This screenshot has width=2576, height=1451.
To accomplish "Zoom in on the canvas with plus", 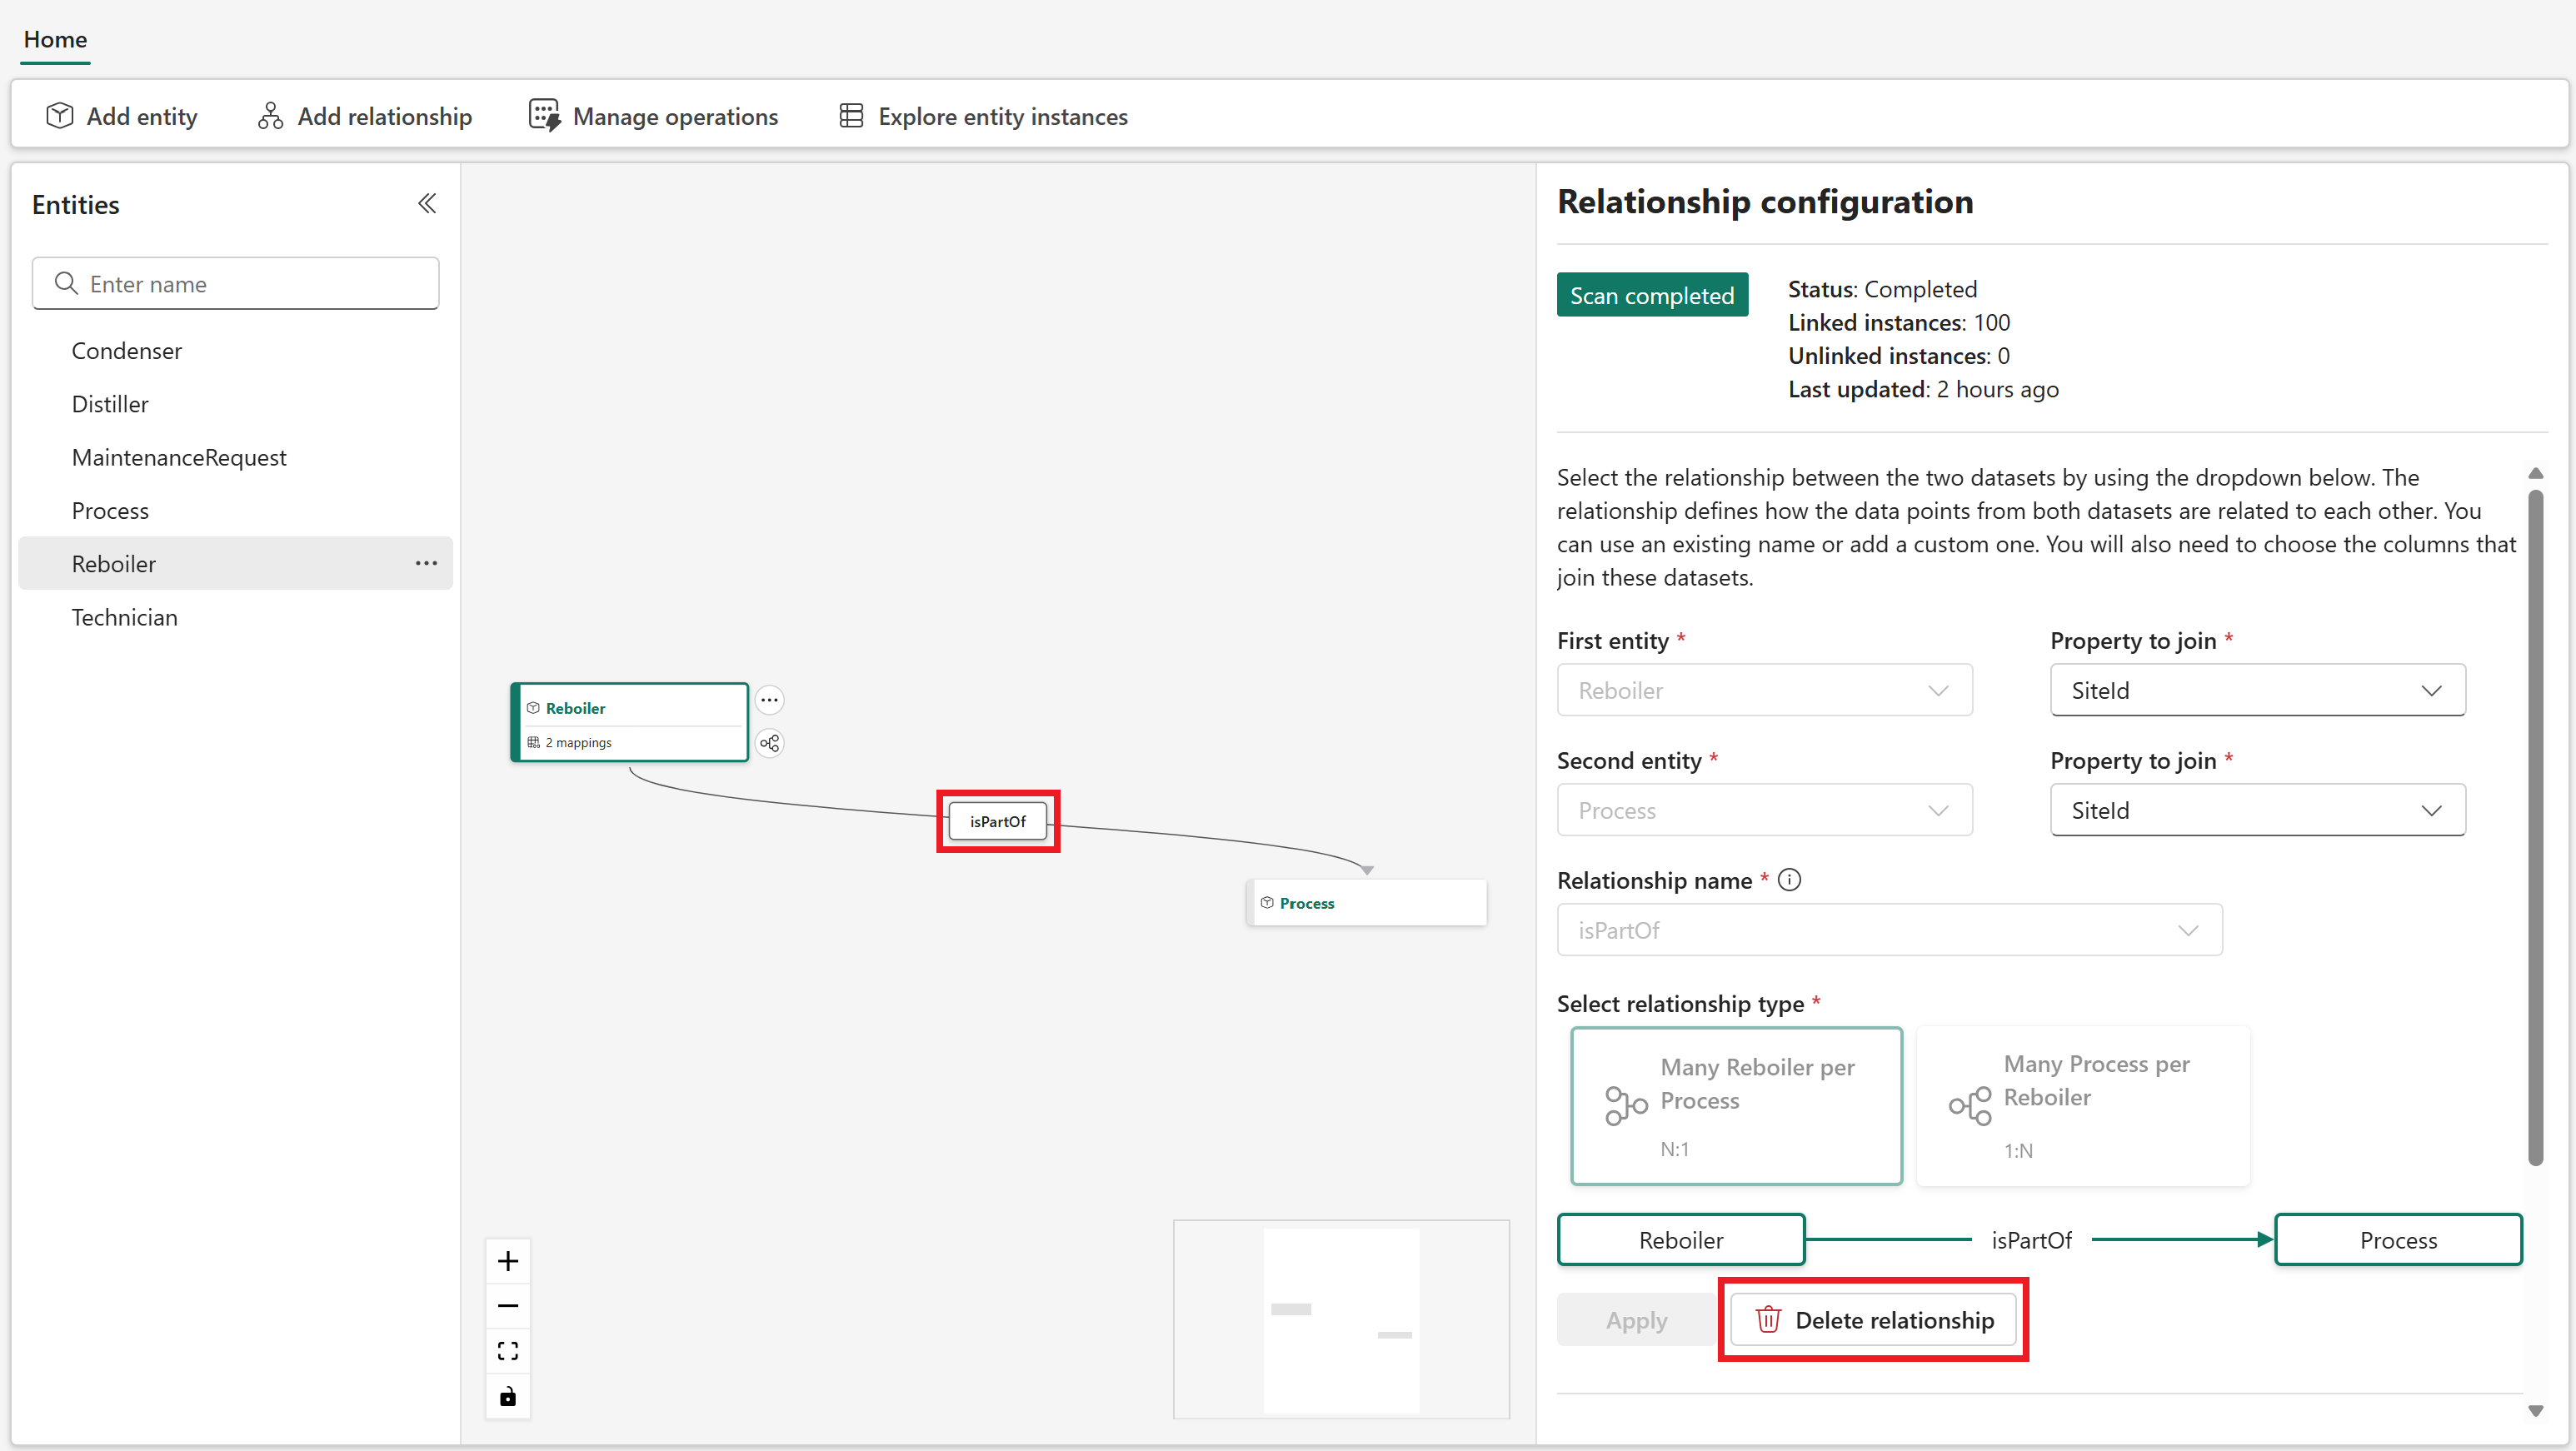I will [508, 1262].
